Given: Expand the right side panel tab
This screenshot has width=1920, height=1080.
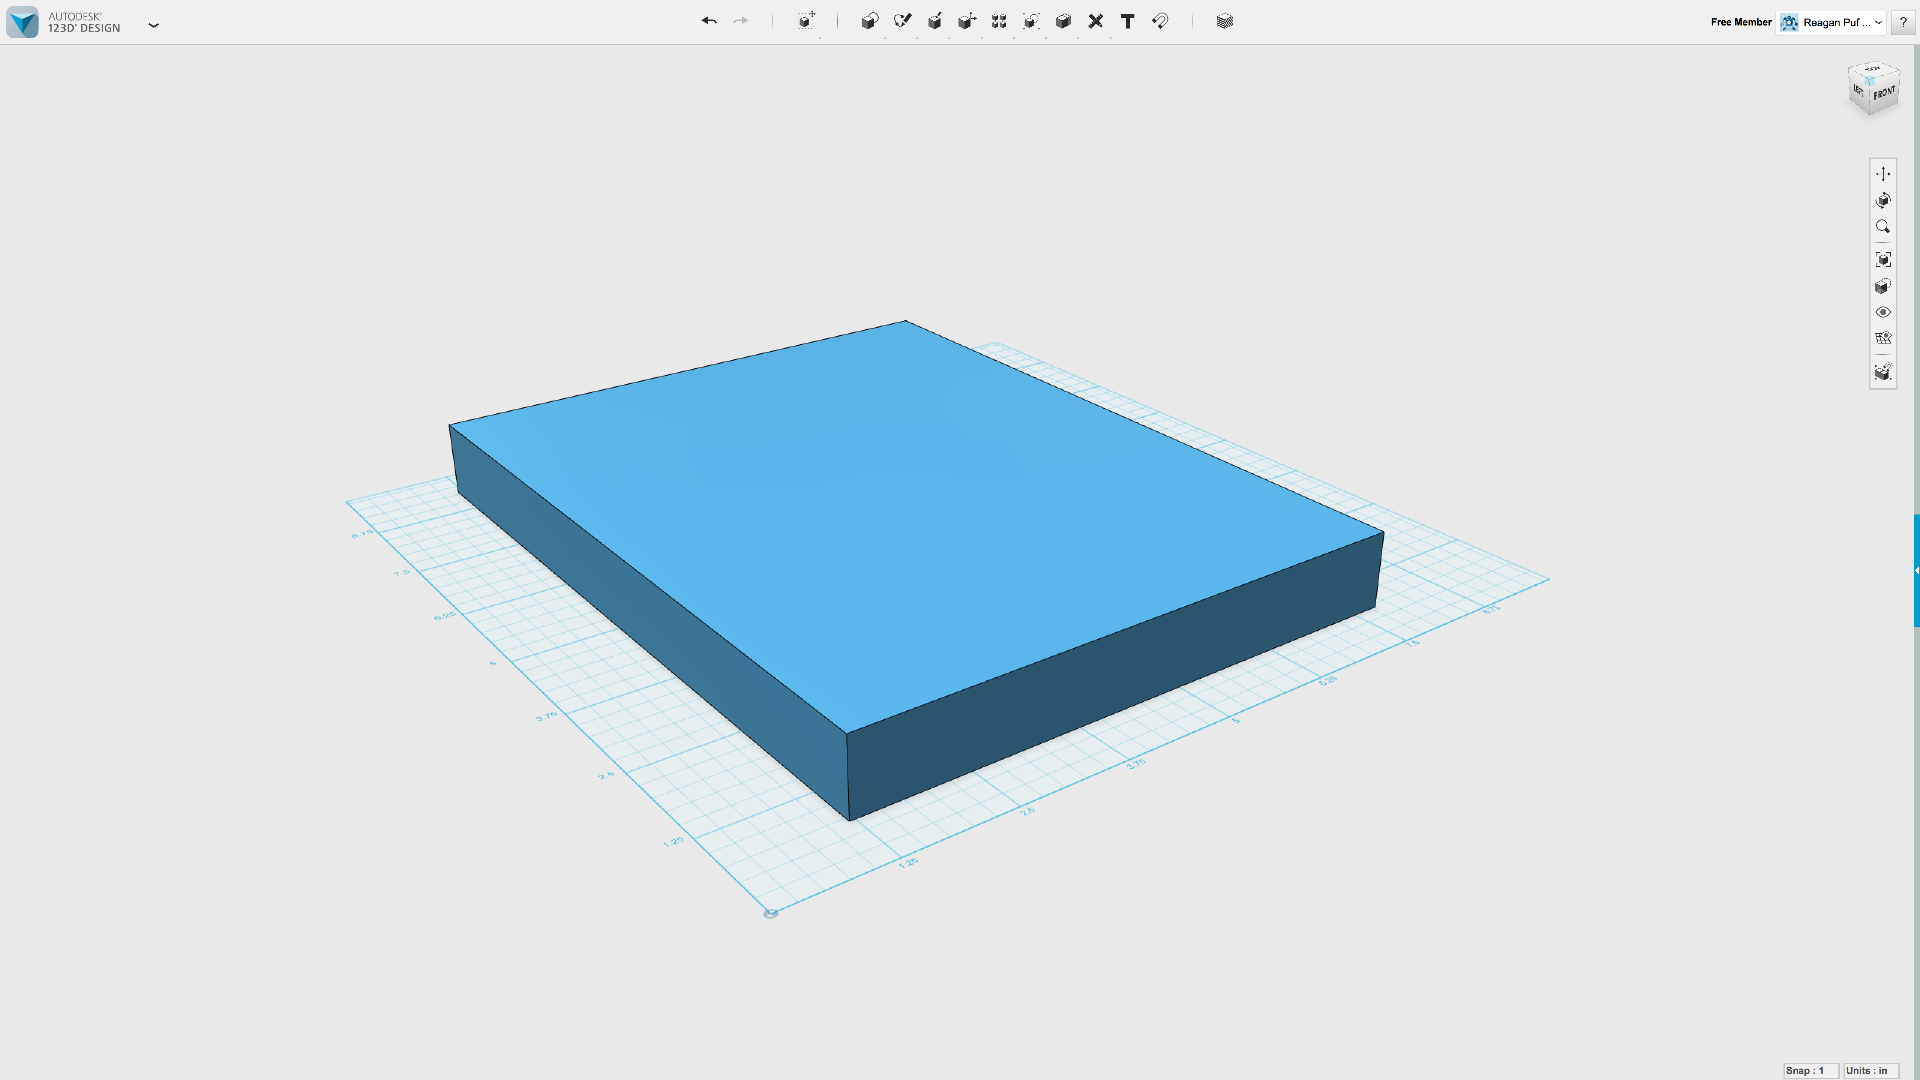Looking at the screenshot, I should point(1916,570).
